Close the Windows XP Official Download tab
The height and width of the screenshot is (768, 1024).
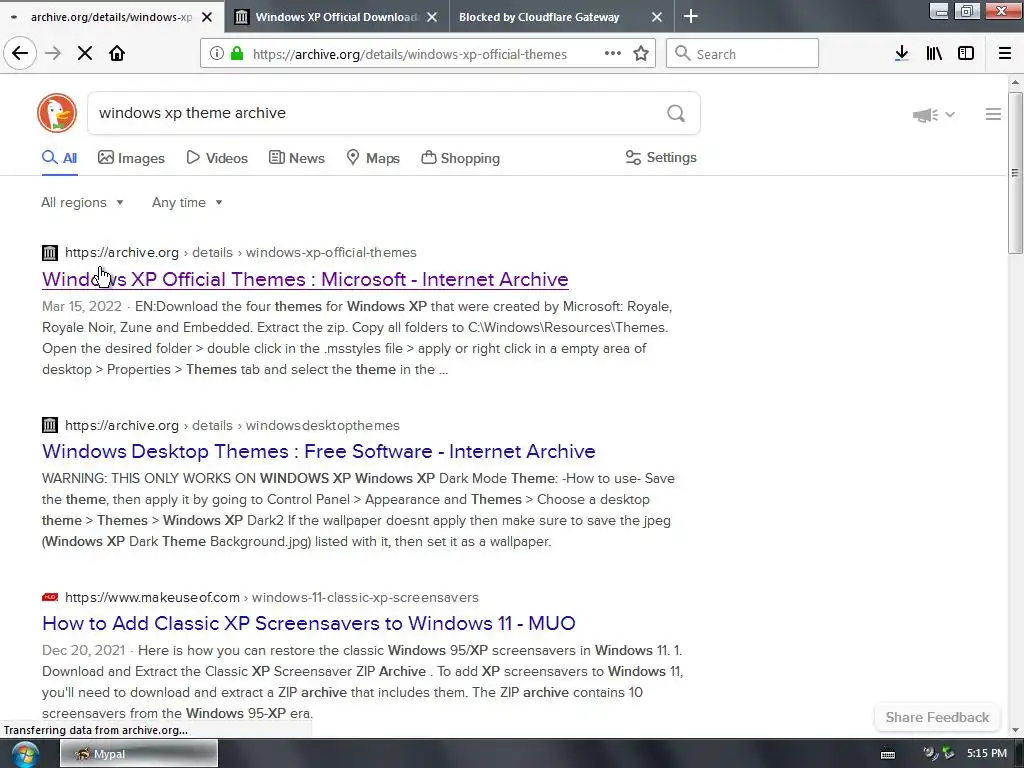(432, 17)
